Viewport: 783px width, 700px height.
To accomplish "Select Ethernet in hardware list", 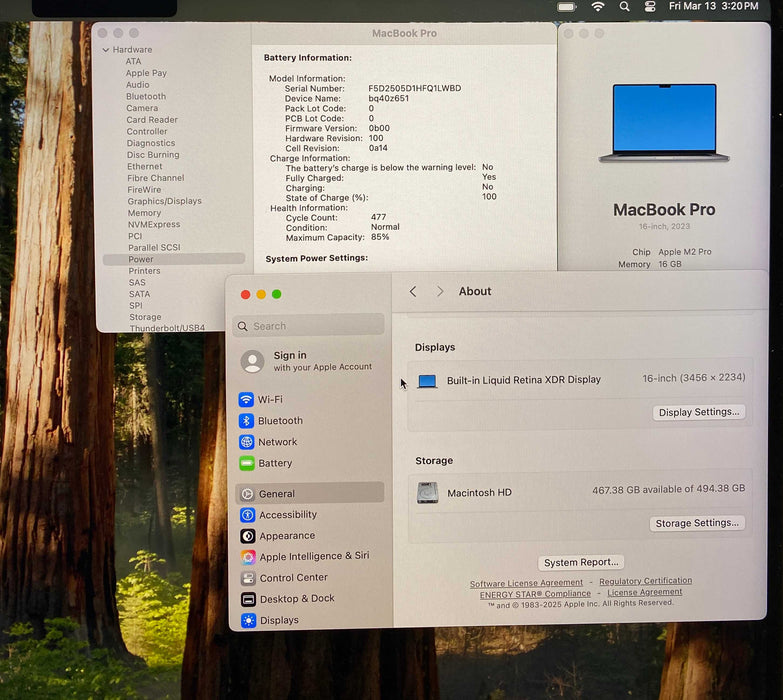I will (145, 166).
